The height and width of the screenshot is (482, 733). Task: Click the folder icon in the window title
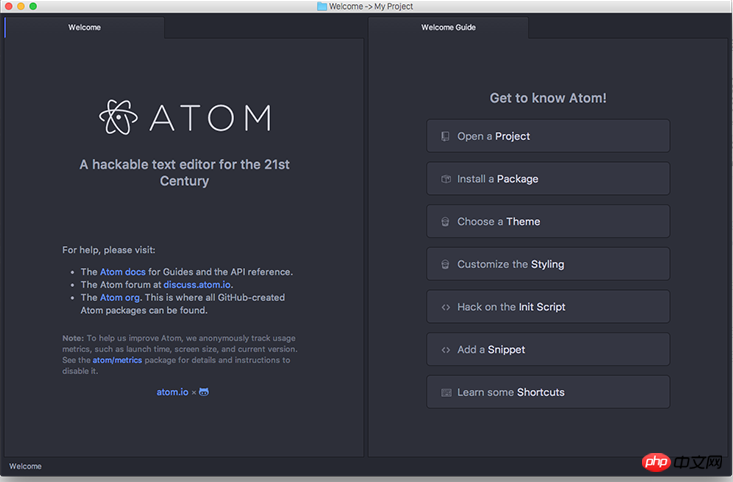tap(322, 6)
